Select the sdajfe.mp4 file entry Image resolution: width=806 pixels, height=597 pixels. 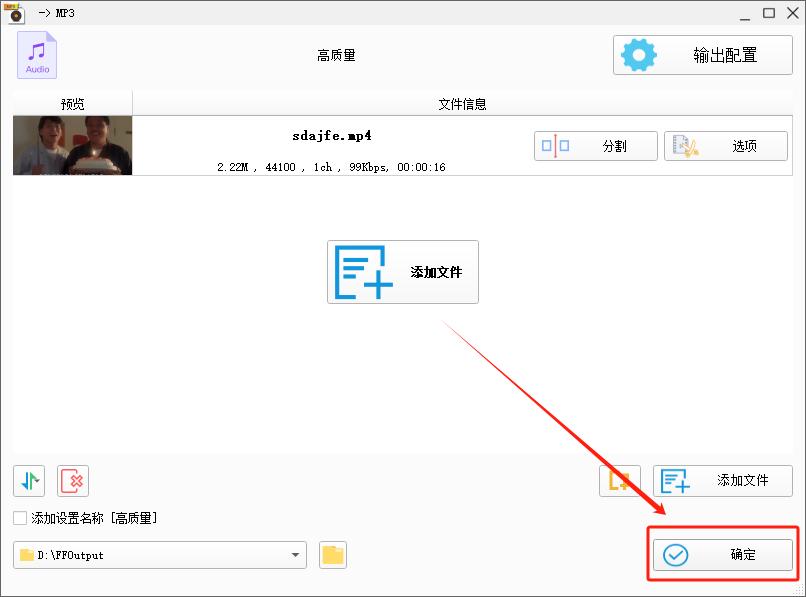pyautogui.click(x=332, y=136)
